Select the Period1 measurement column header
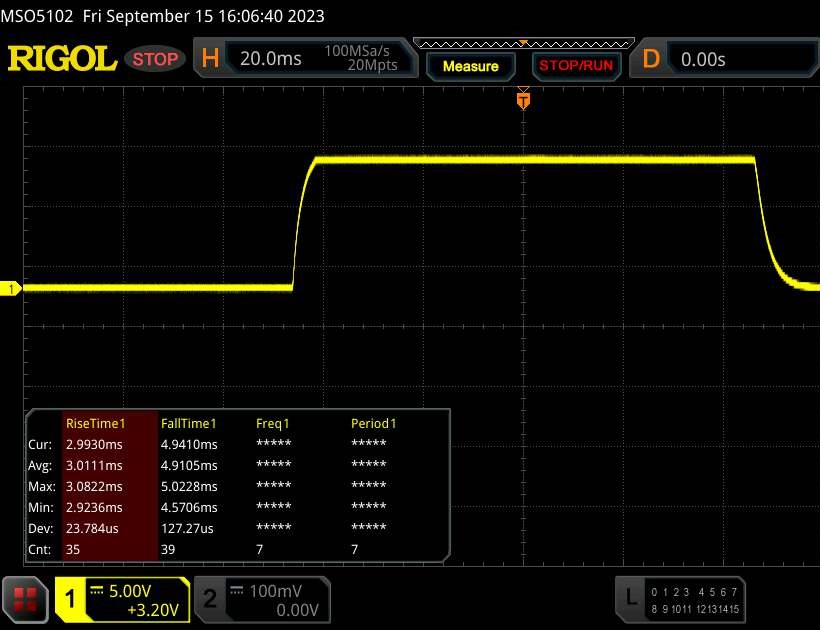The height and width of the screenshot is (630, 820). [373, 423]
